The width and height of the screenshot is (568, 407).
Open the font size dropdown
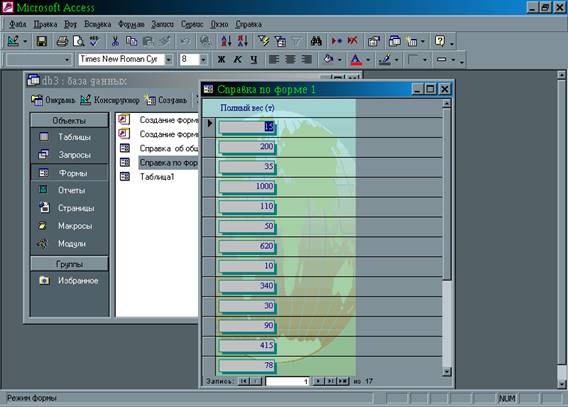pyautogui.click(x=203, y=59)
